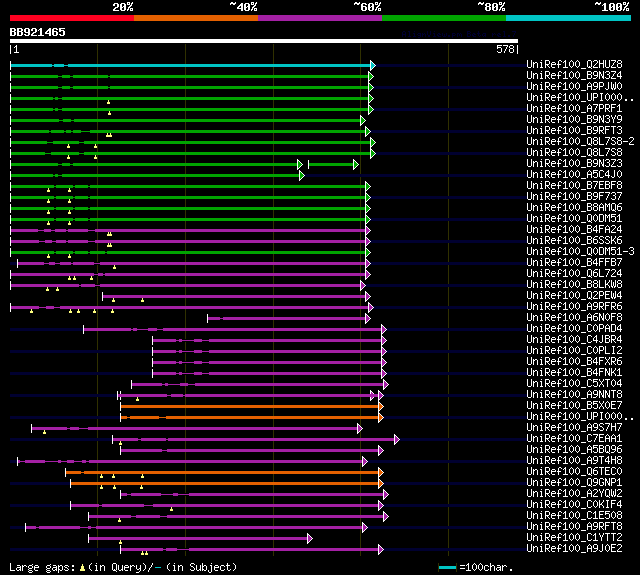The width and height of the screenshot is (640, 575).
Task: Select hit label UniRef100_B8AMQ6
Action: coord(574,208)
